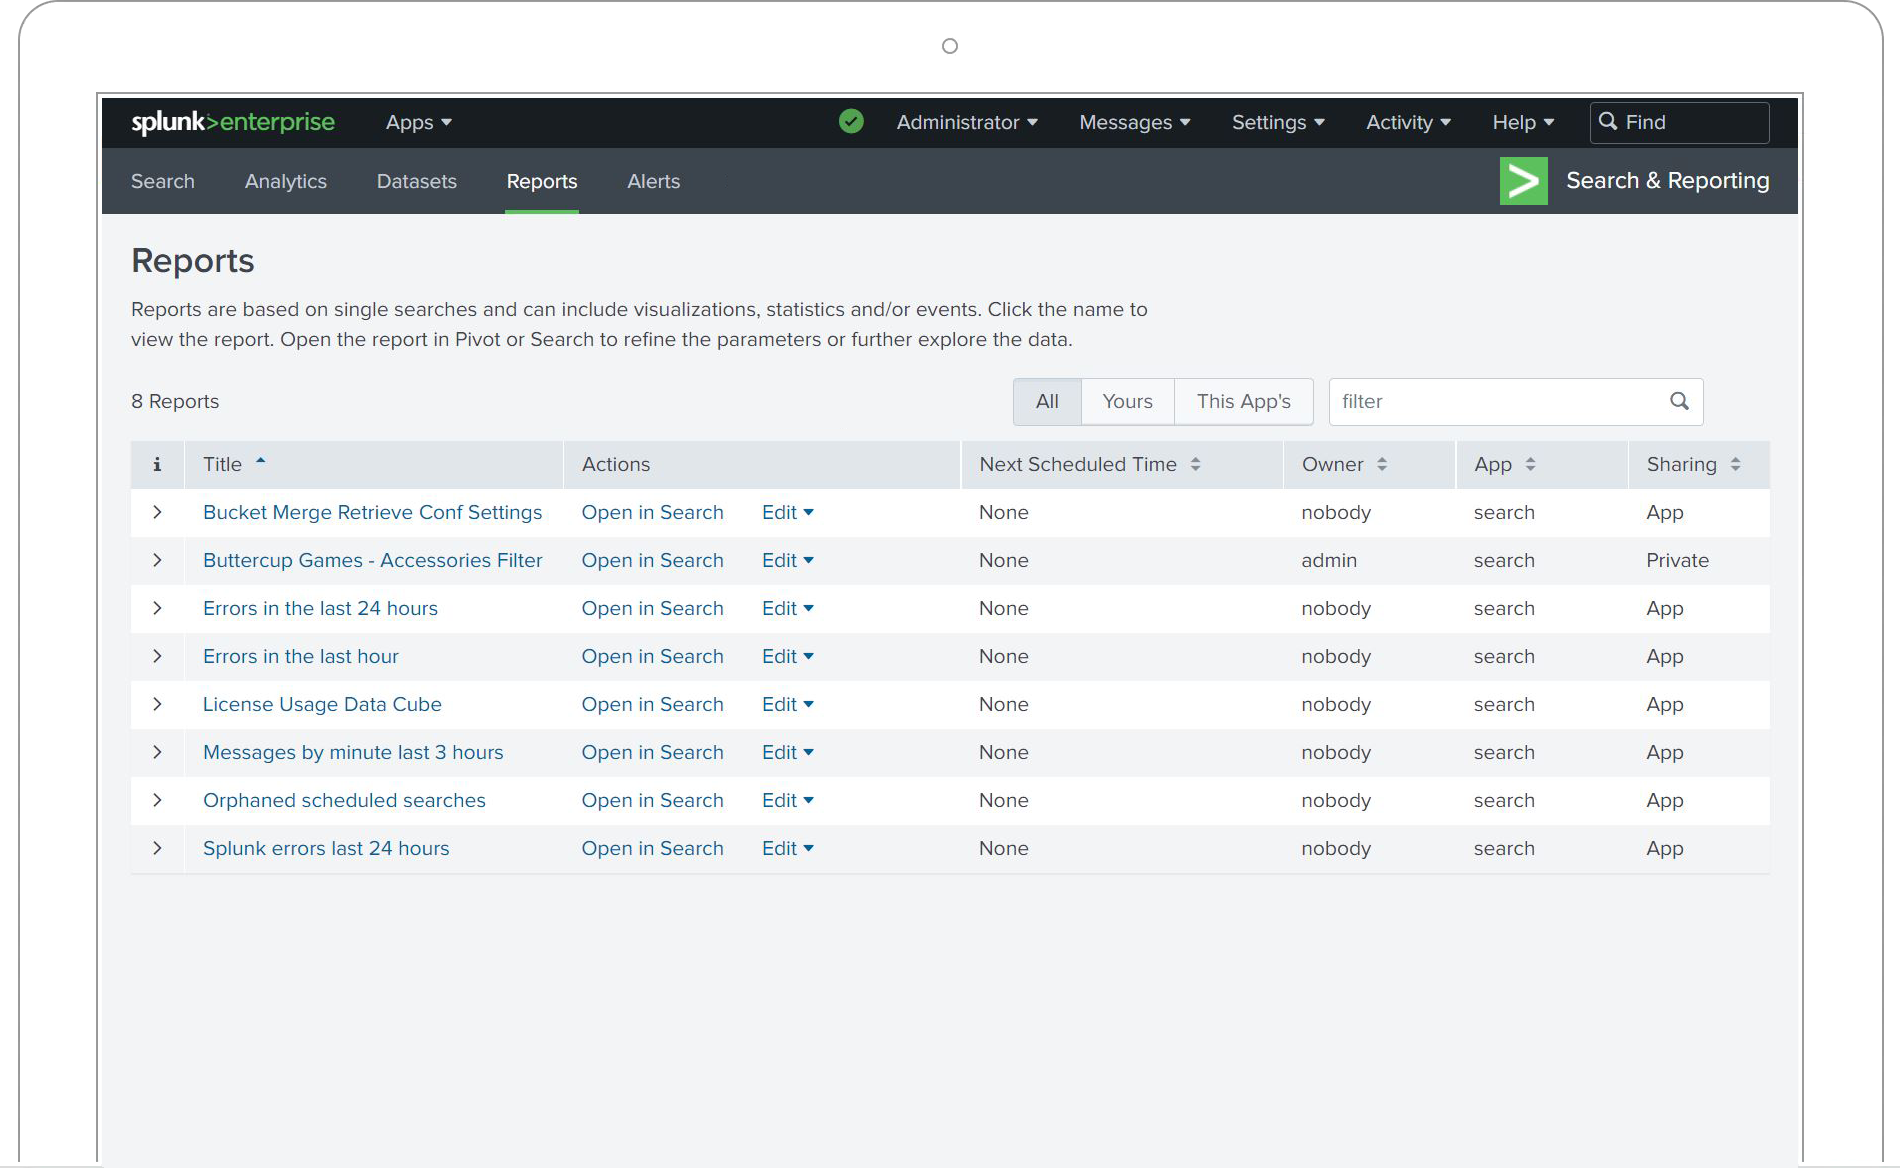Click the Sharing column sort icon
The image size is (1900, 1168).
[1736, 464]
